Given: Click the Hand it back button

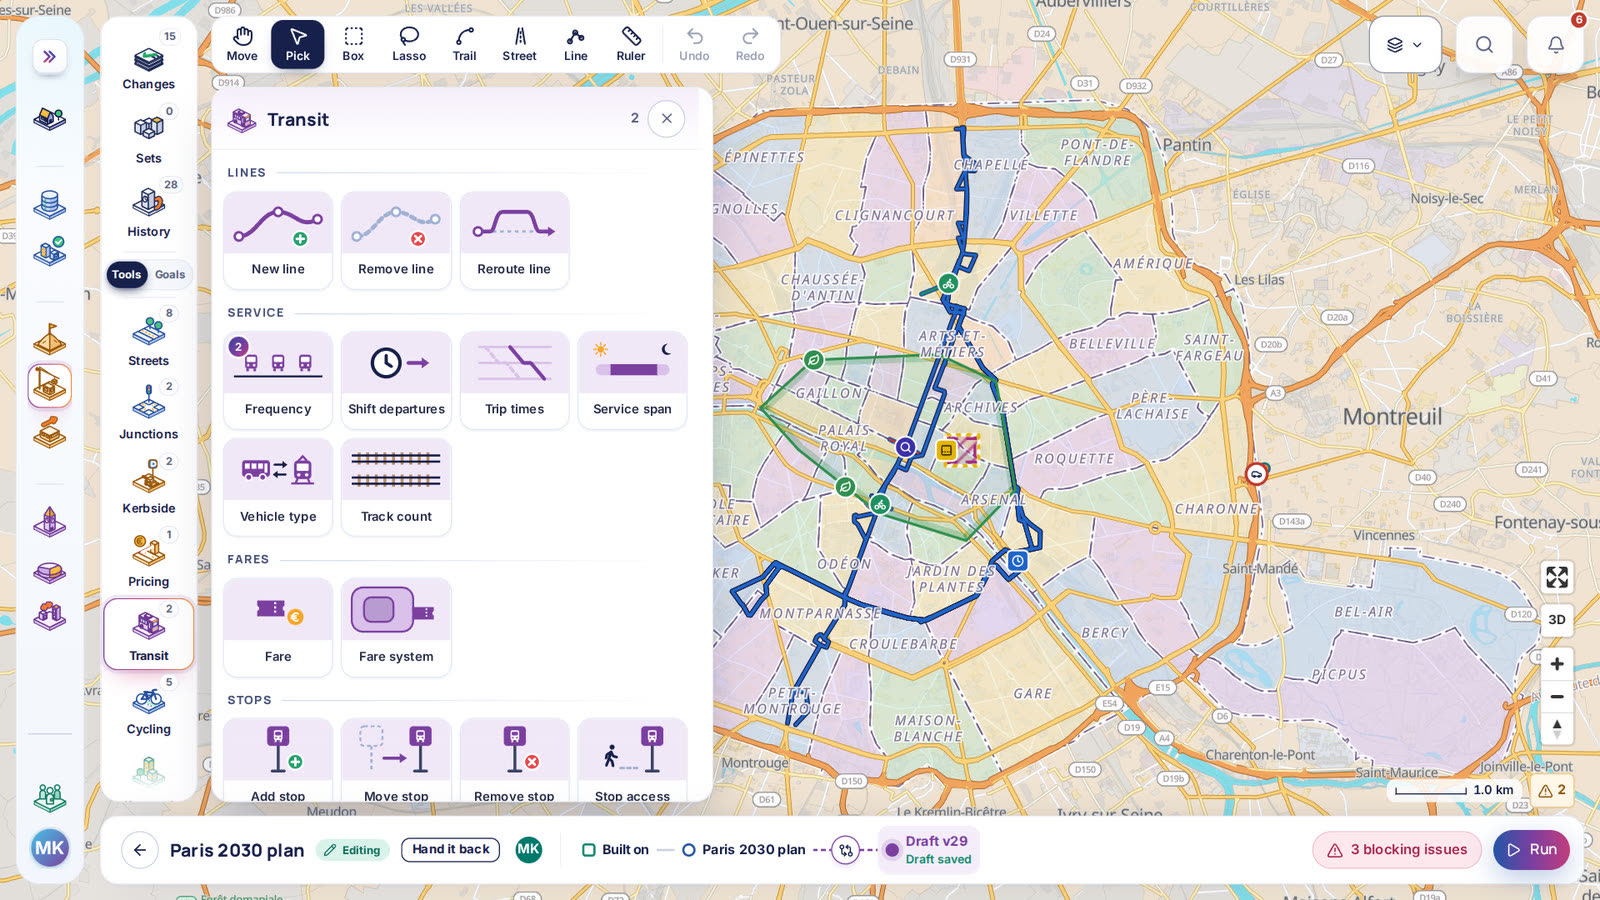Looking at the screenshot, I should [x=451, y=850].
